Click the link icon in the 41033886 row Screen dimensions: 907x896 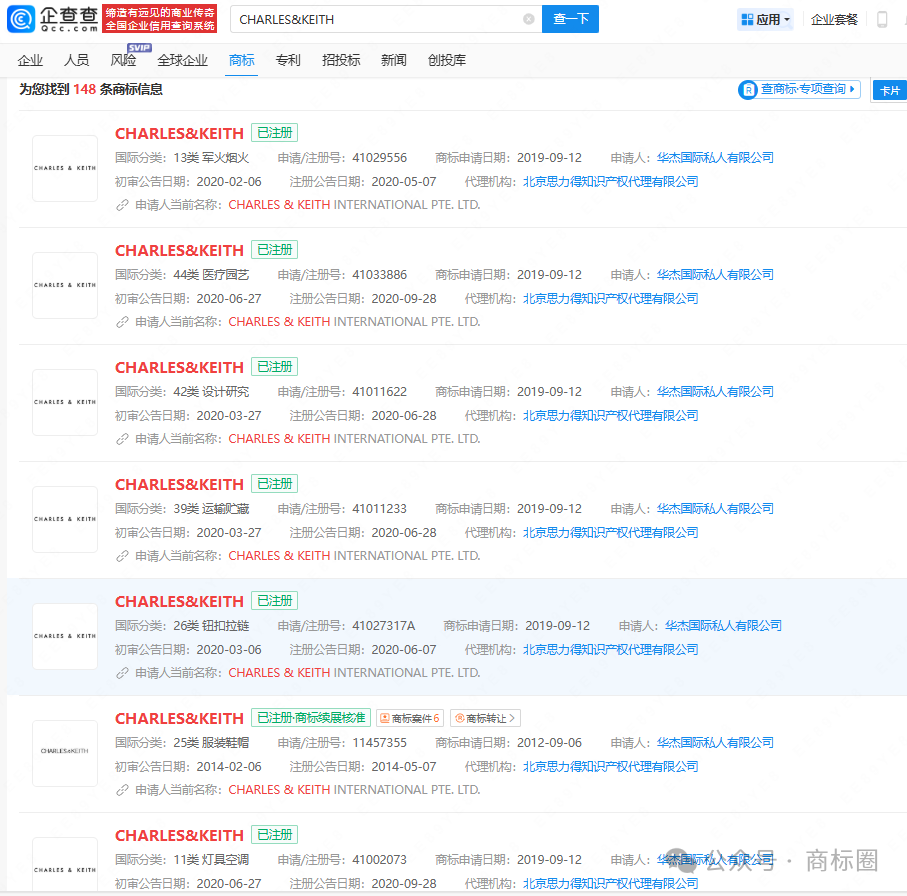[122, 322]
